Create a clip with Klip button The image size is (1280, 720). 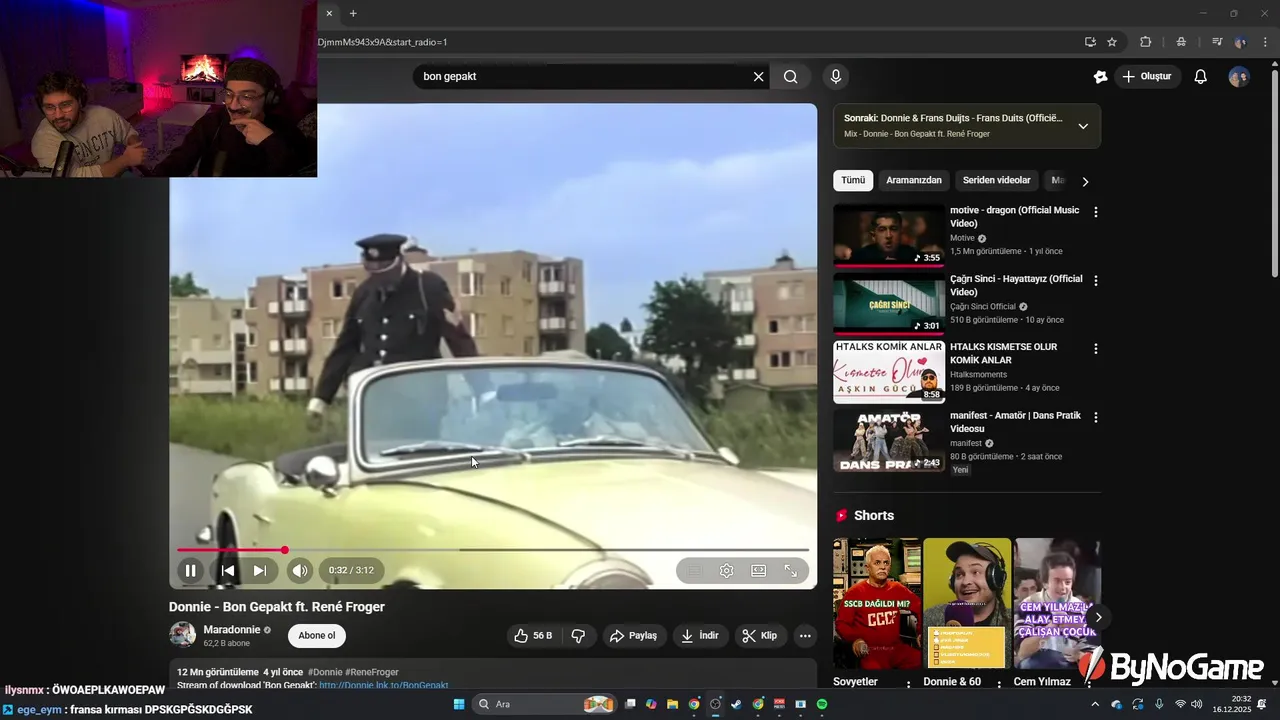[x=760, y=636]
